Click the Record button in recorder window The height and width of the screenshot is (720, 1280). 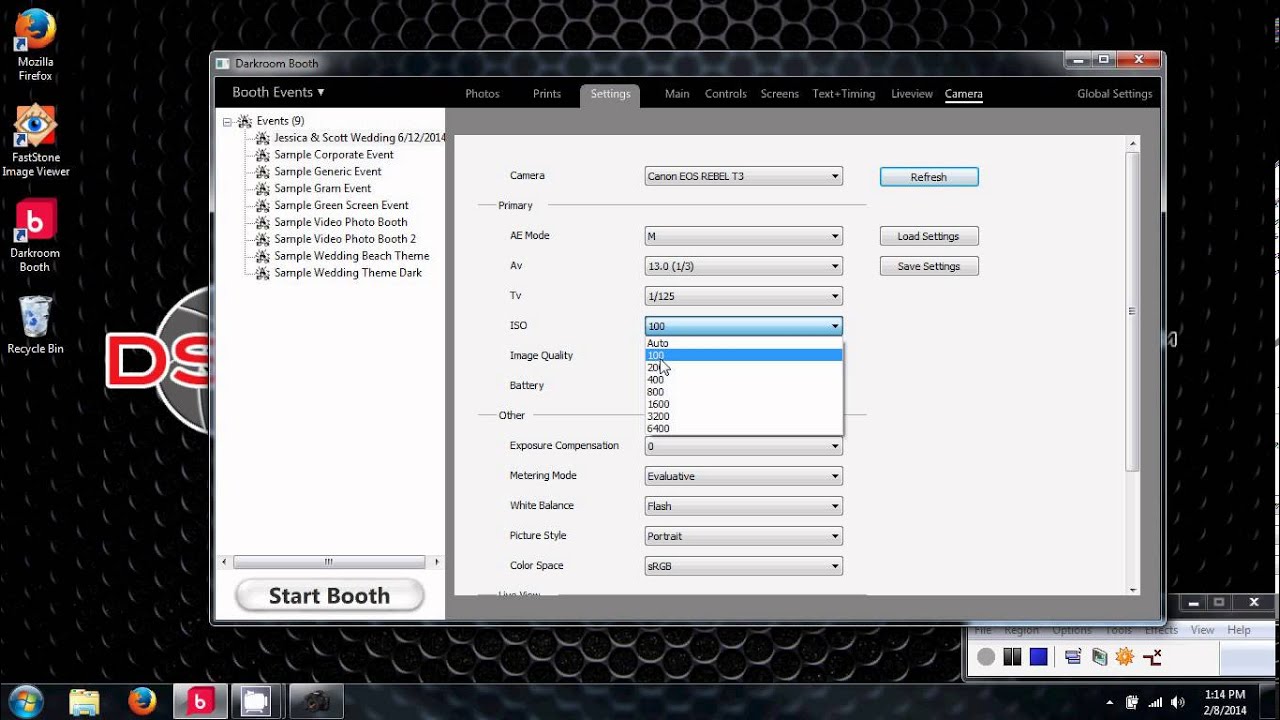[986, 657]
